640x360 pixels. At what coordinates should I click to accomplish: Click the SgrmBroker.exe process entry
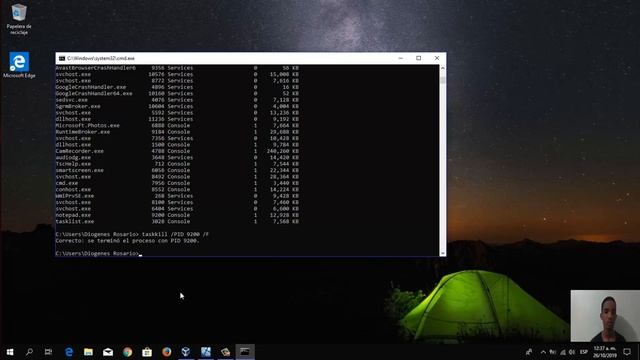78,106
